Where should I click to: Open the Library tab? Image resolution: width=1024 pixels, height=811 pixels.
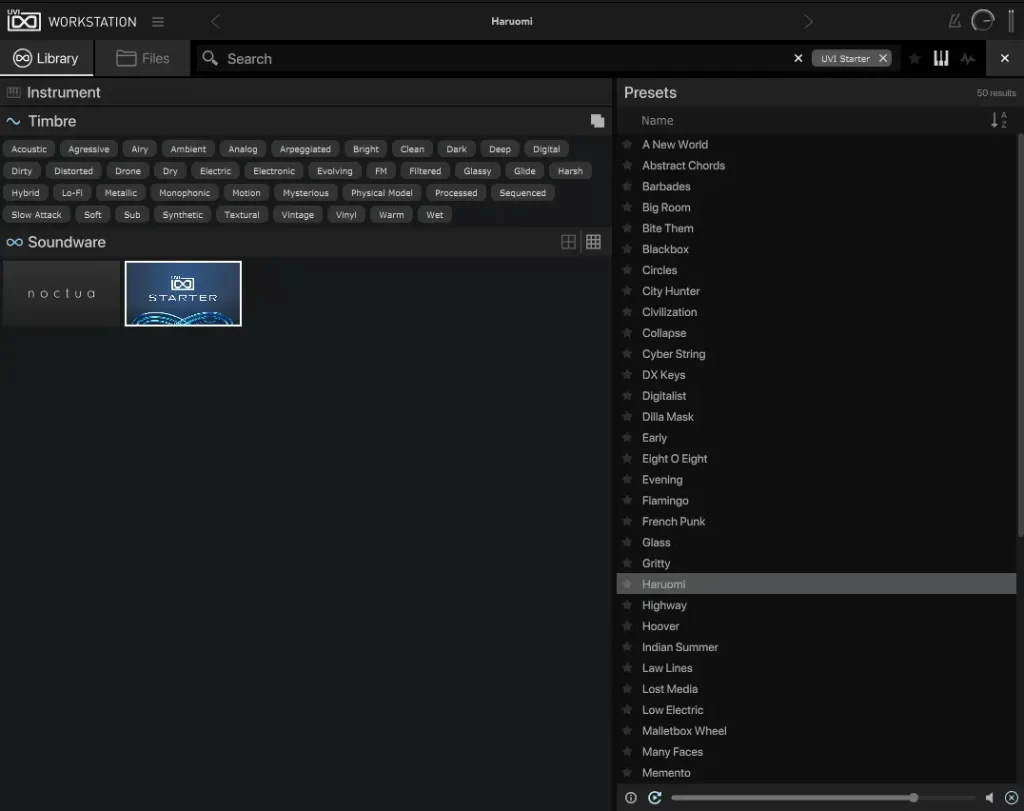click(x=46, y=59)
